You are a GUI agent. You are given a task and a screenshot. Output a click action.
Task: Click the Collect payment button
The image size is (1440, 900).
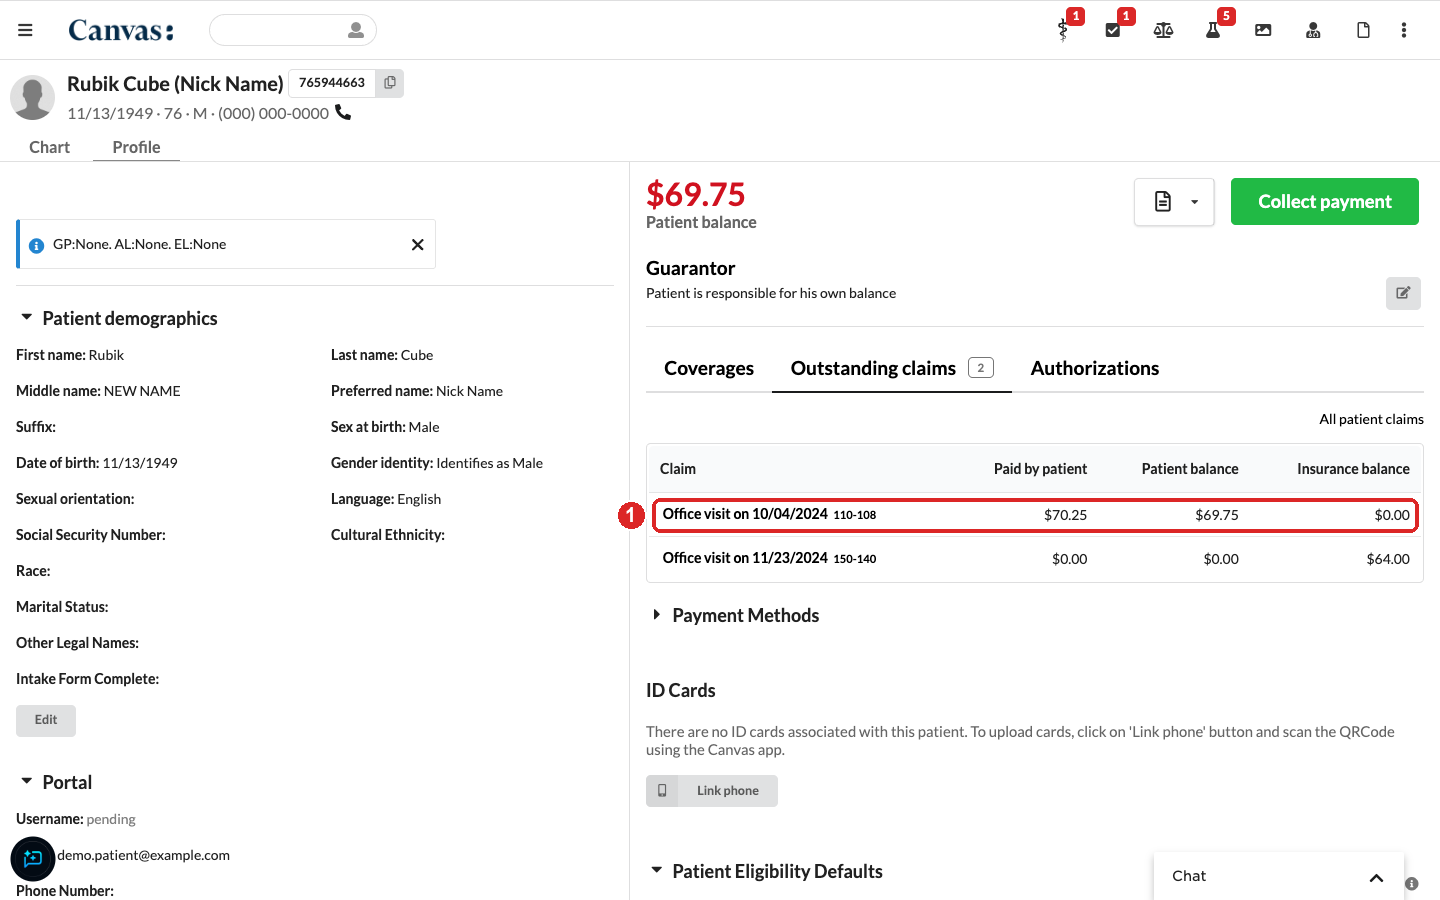[x=1325, y=202]
